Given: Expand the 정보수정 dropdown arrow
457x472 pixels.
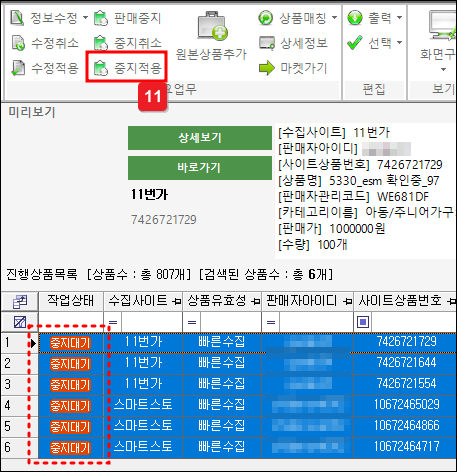Looking at the screenshot, I should click(85, 17).
